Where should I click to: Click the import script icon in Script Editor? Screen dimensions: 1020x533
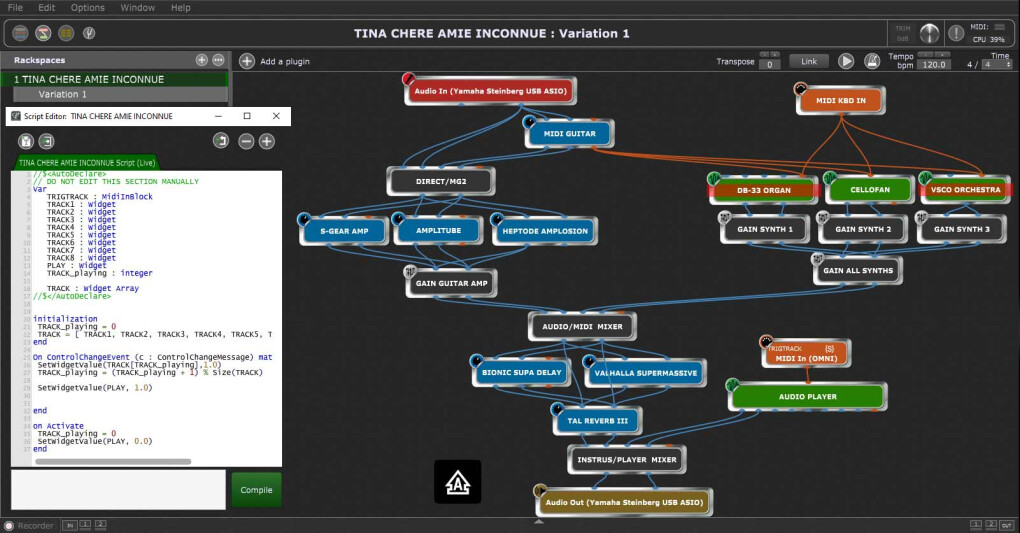click(x=46, y=141)
